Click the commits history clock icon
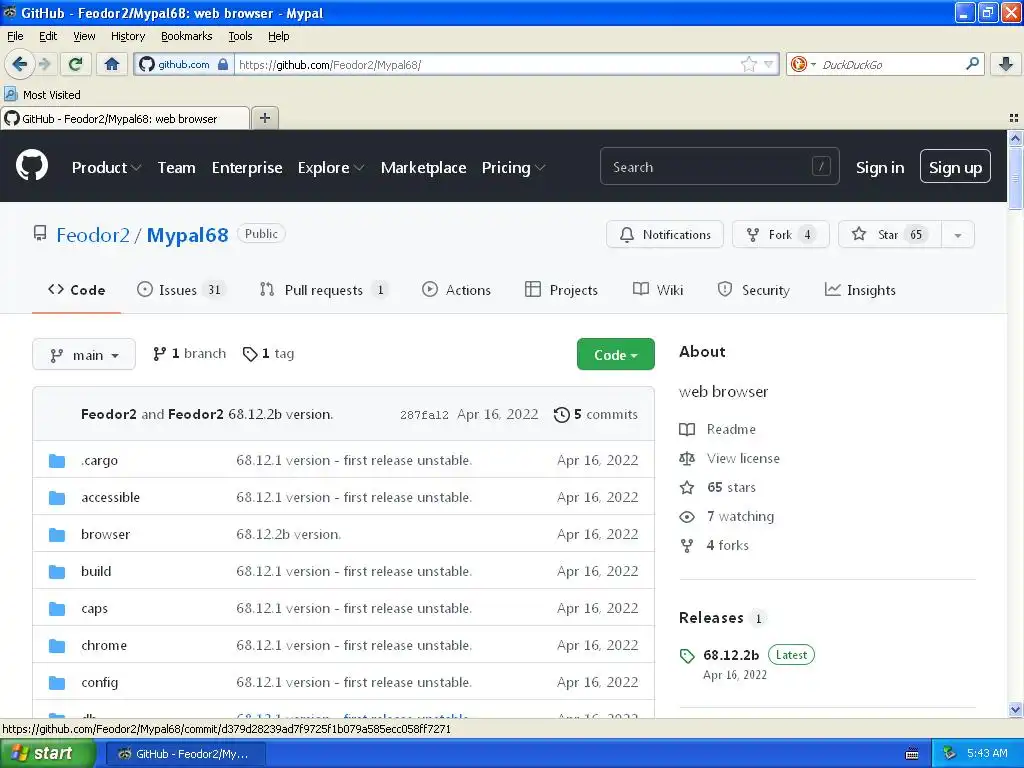 562,415
